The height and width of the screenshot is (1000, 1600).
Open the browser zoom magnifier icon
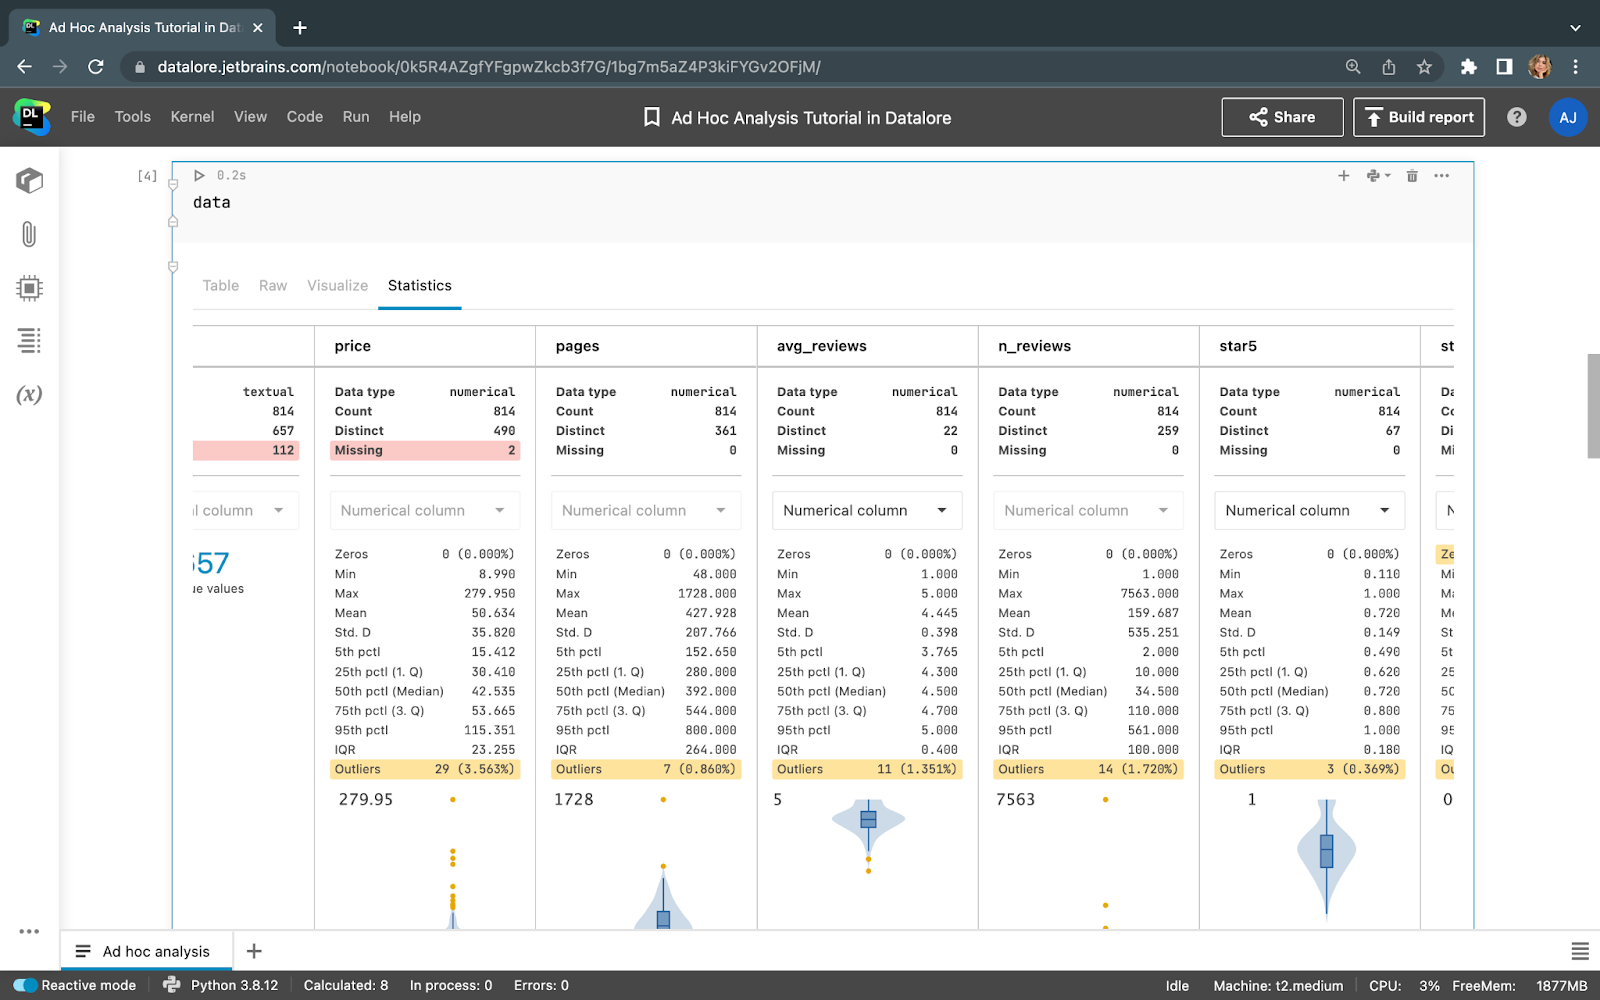[1353, 67]
